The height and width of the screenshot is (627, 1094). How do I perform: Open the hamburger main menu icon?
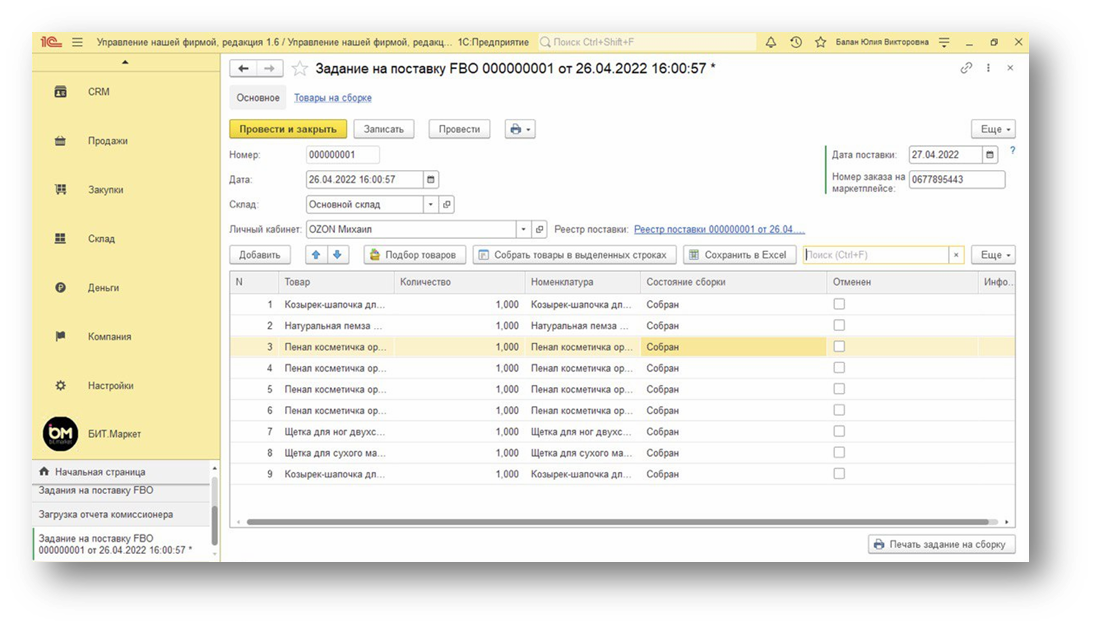pos(77,43)
